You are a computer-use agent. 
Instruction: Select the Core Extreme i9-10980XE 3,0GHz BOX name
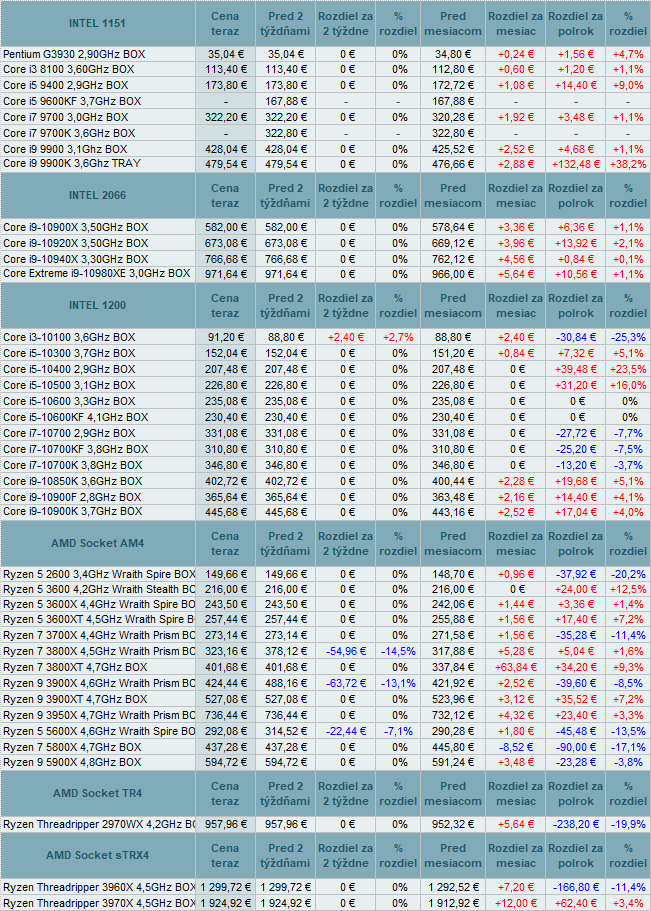[x=96, y=273]
